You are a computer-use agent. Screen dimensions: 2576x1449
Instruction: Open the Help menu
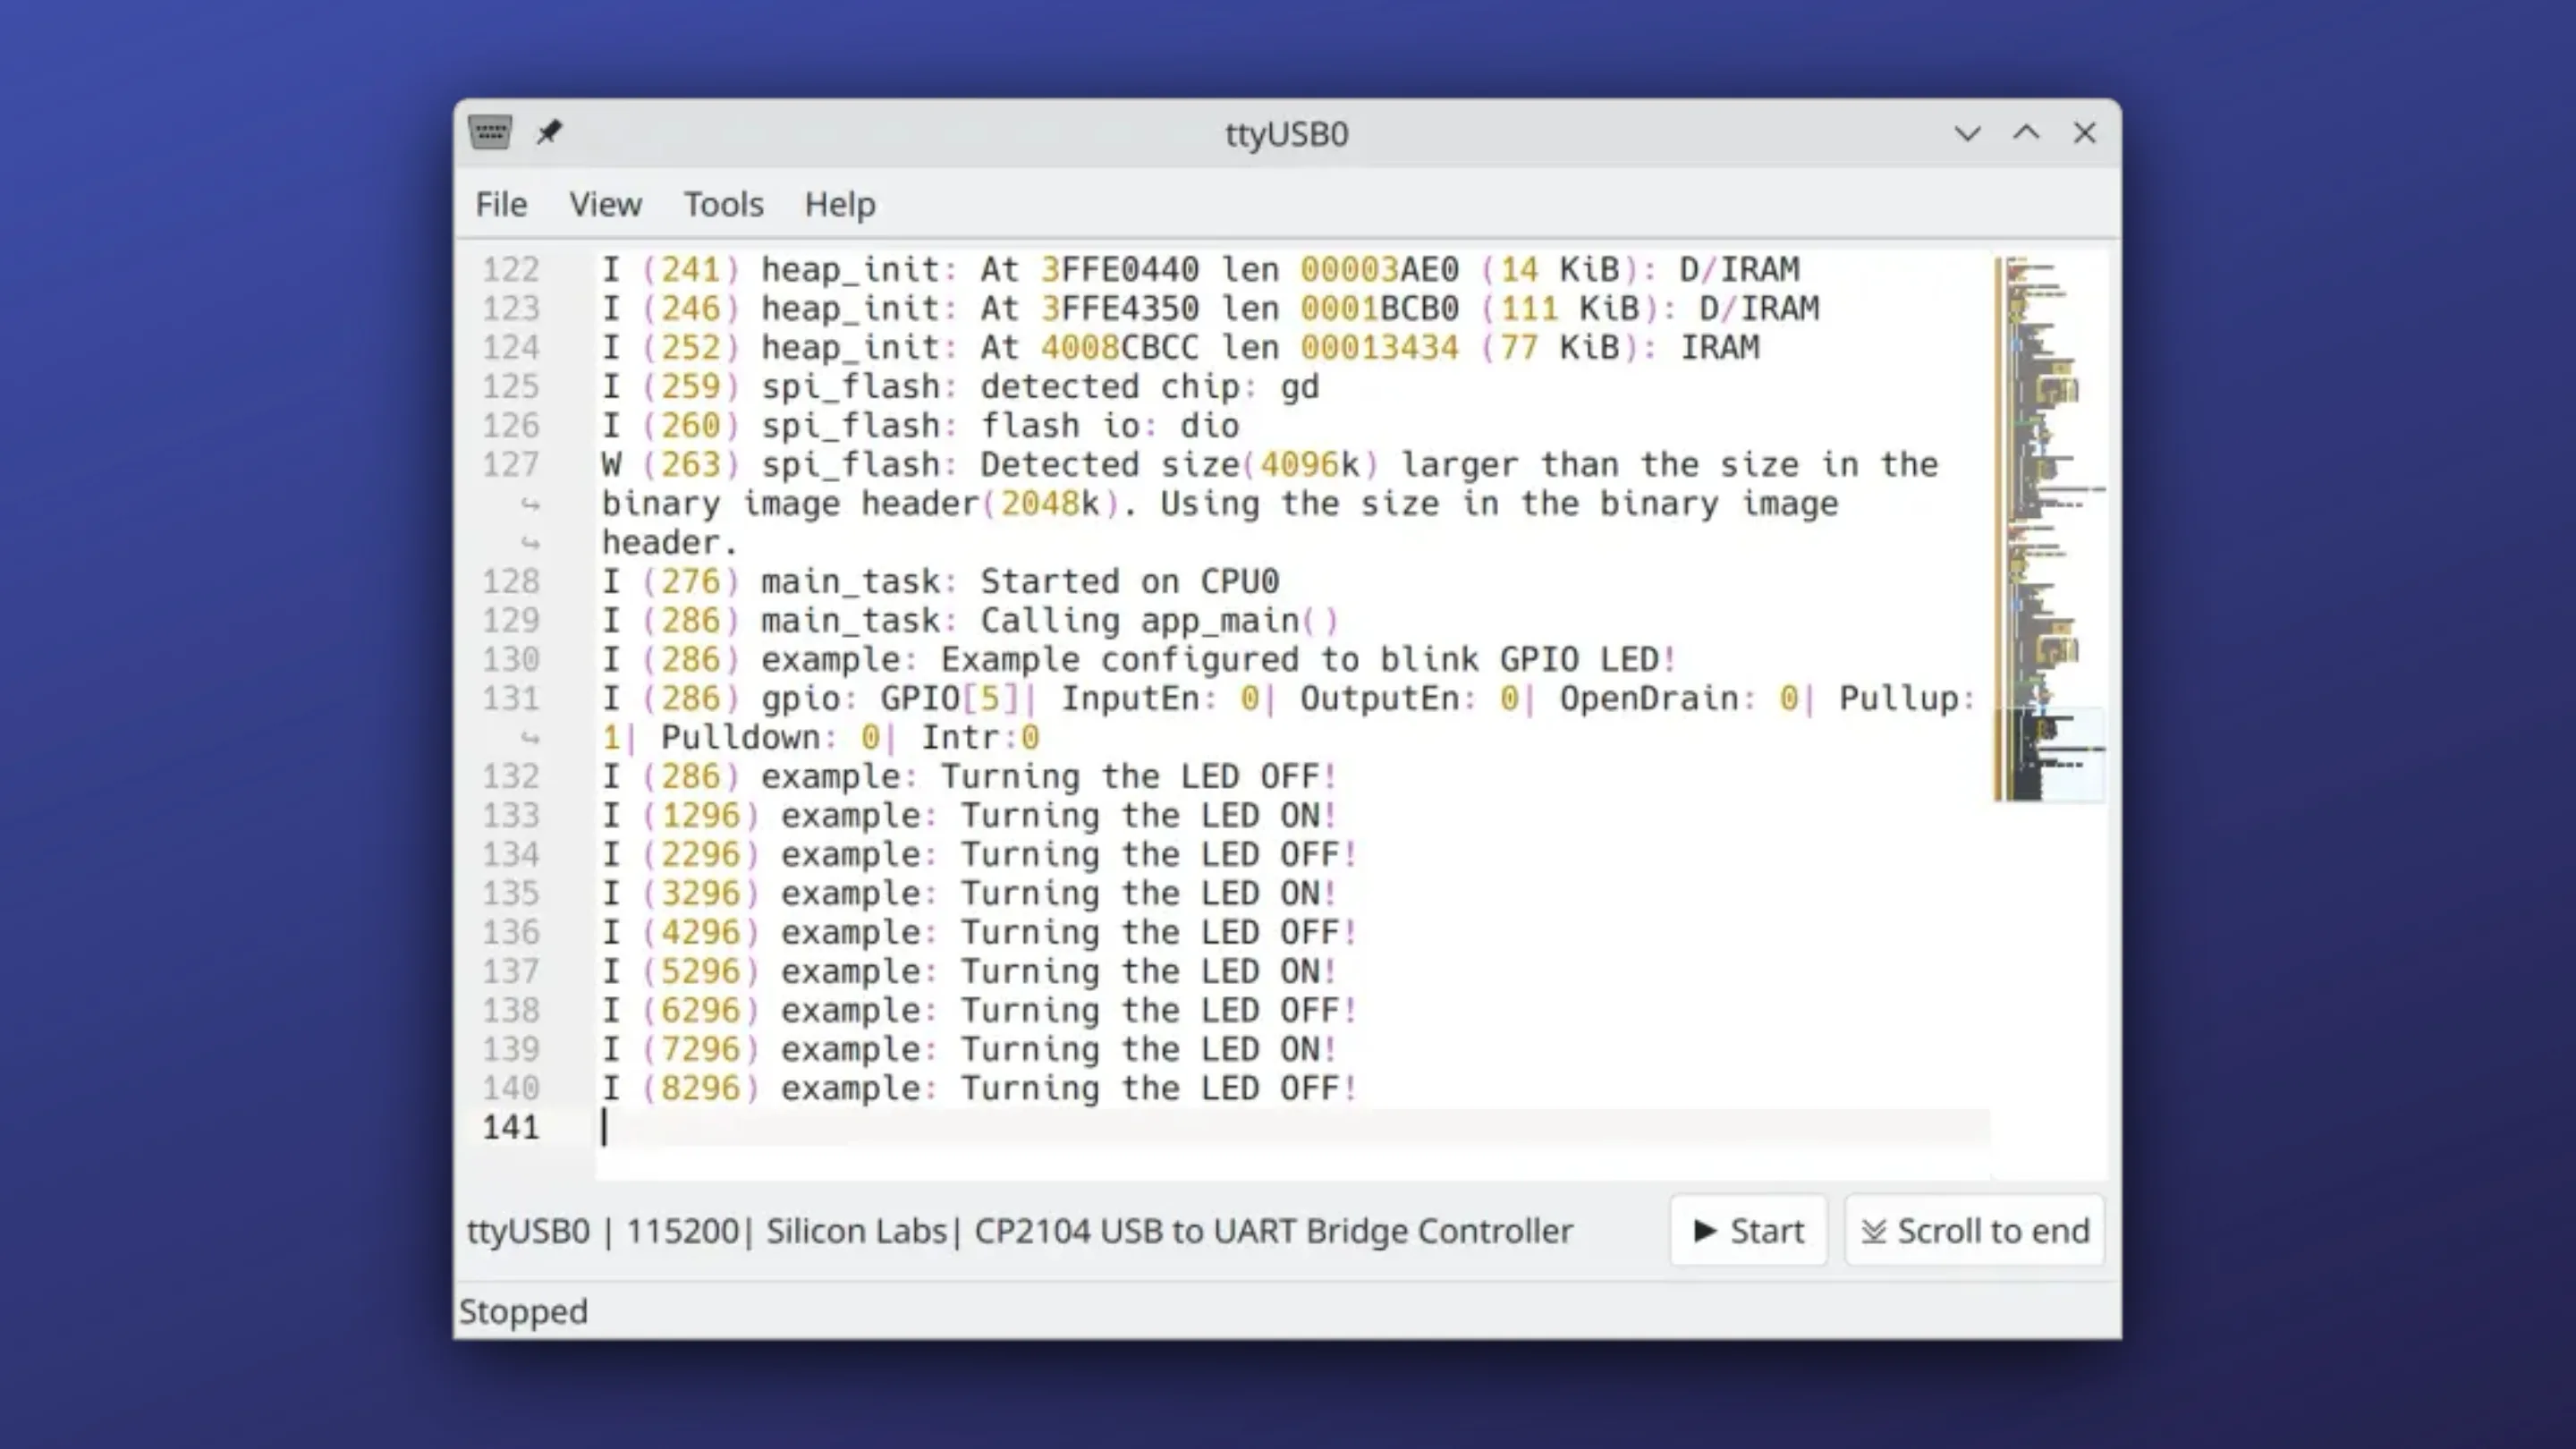click(840, 205)
